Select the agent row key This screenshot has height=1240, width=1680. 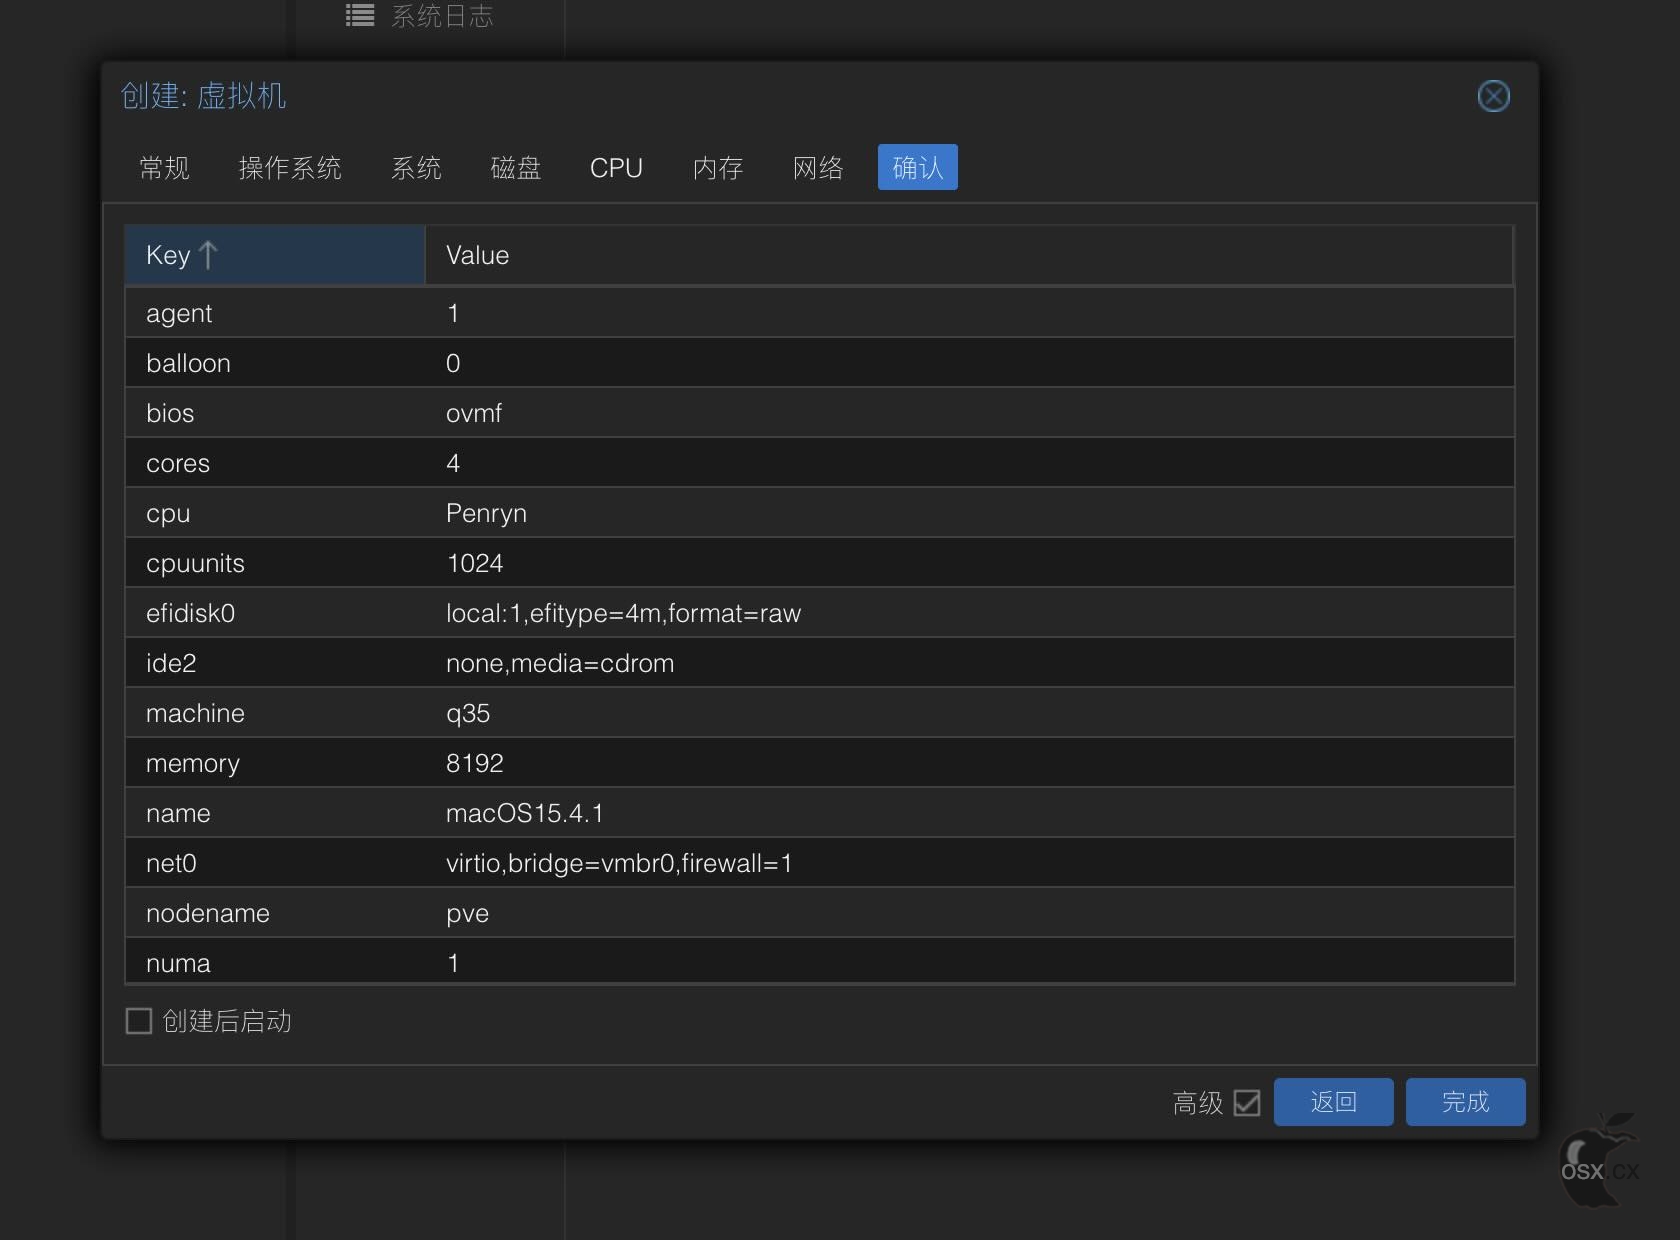click(x=179, y=313)
